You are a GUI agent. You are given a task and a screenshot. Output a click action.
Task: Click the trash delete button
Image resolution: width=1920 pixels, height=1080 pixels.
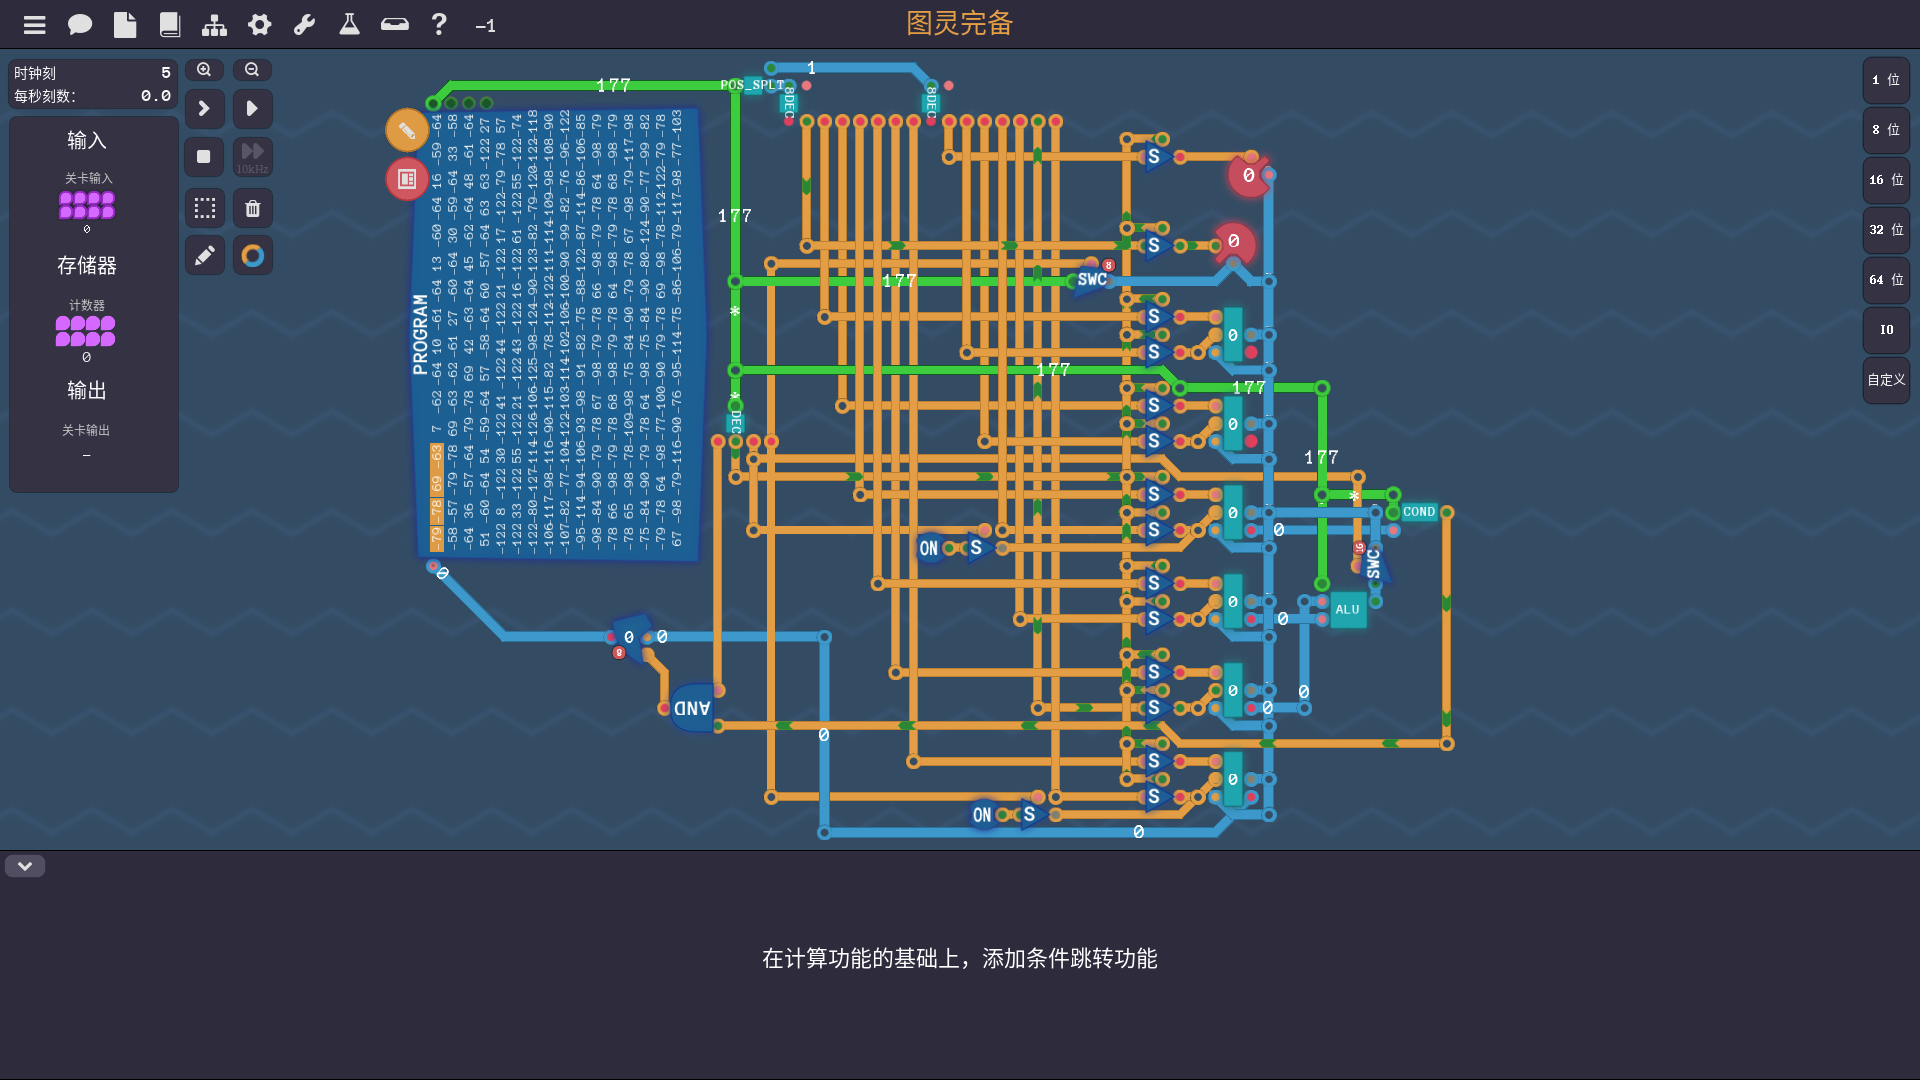click(253, 208)
